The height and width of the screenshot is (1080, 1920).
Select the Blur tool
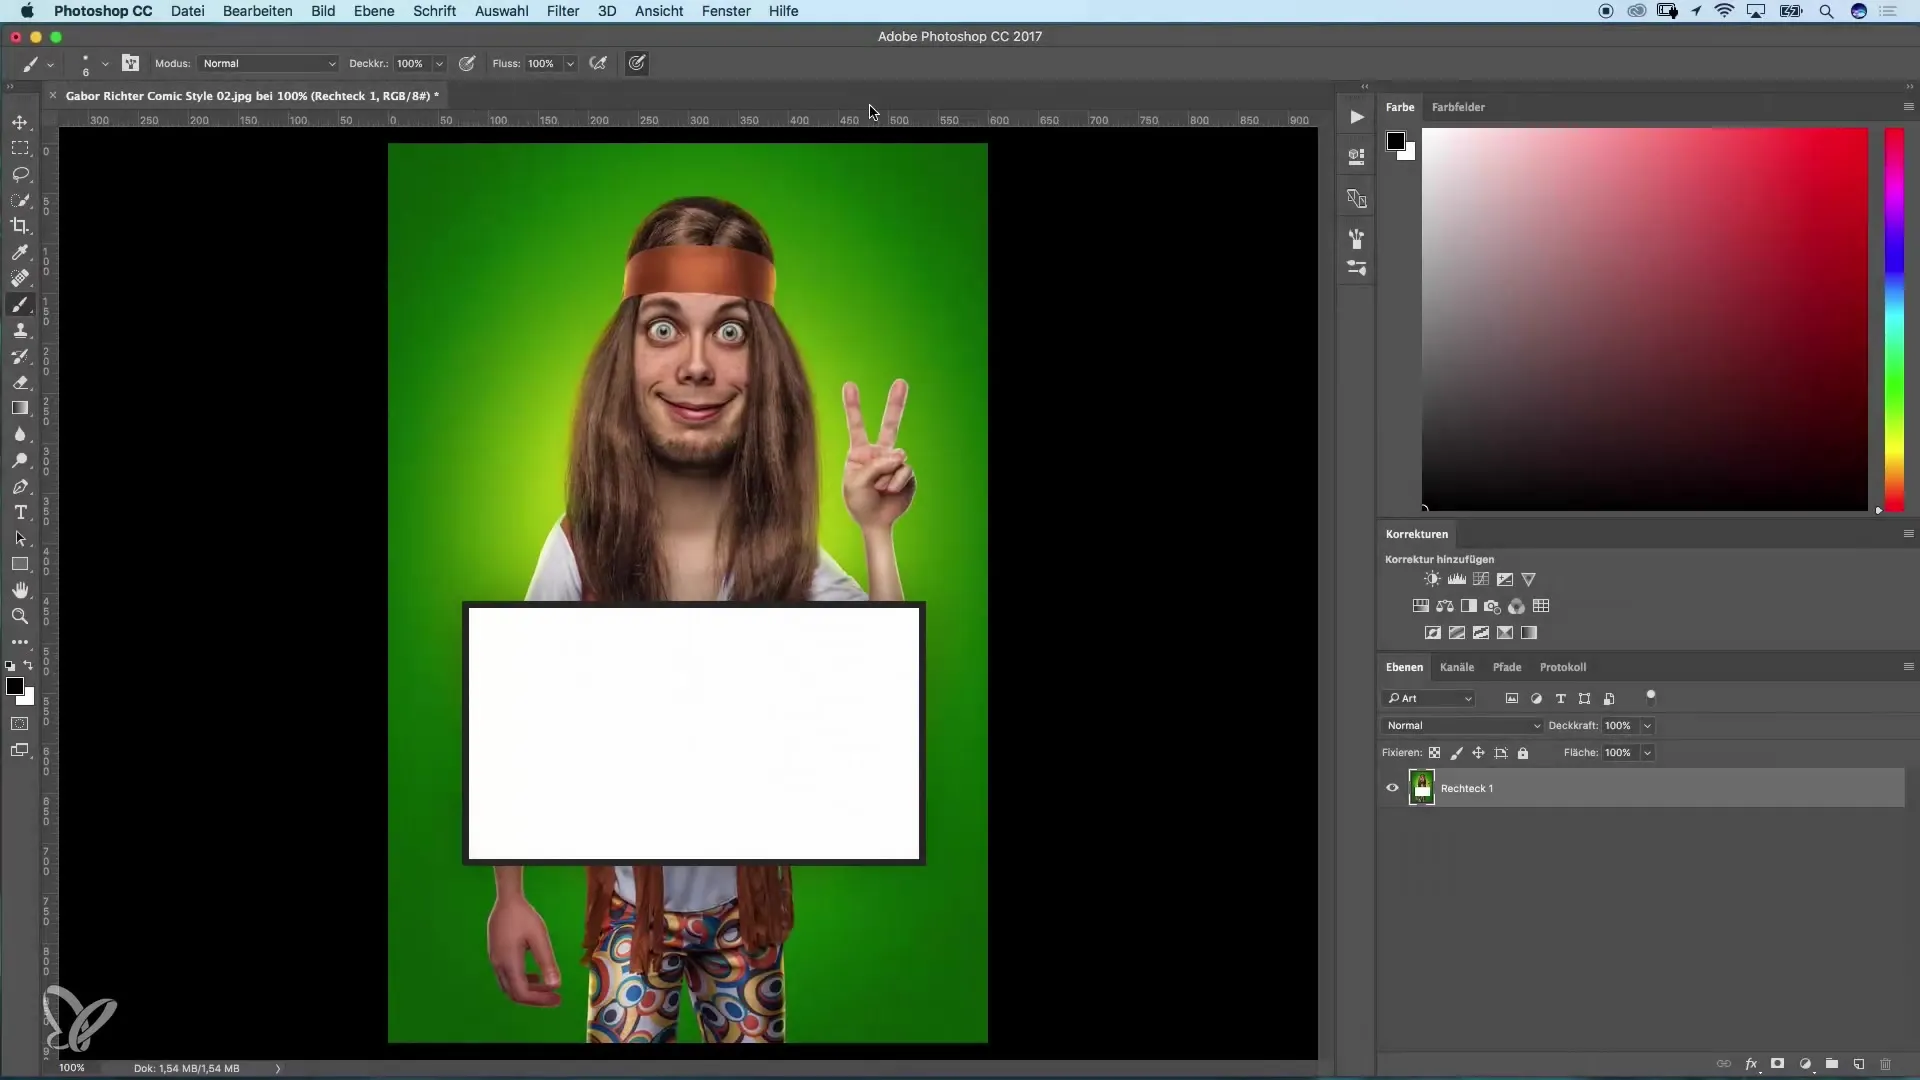(x=20, y=434)
